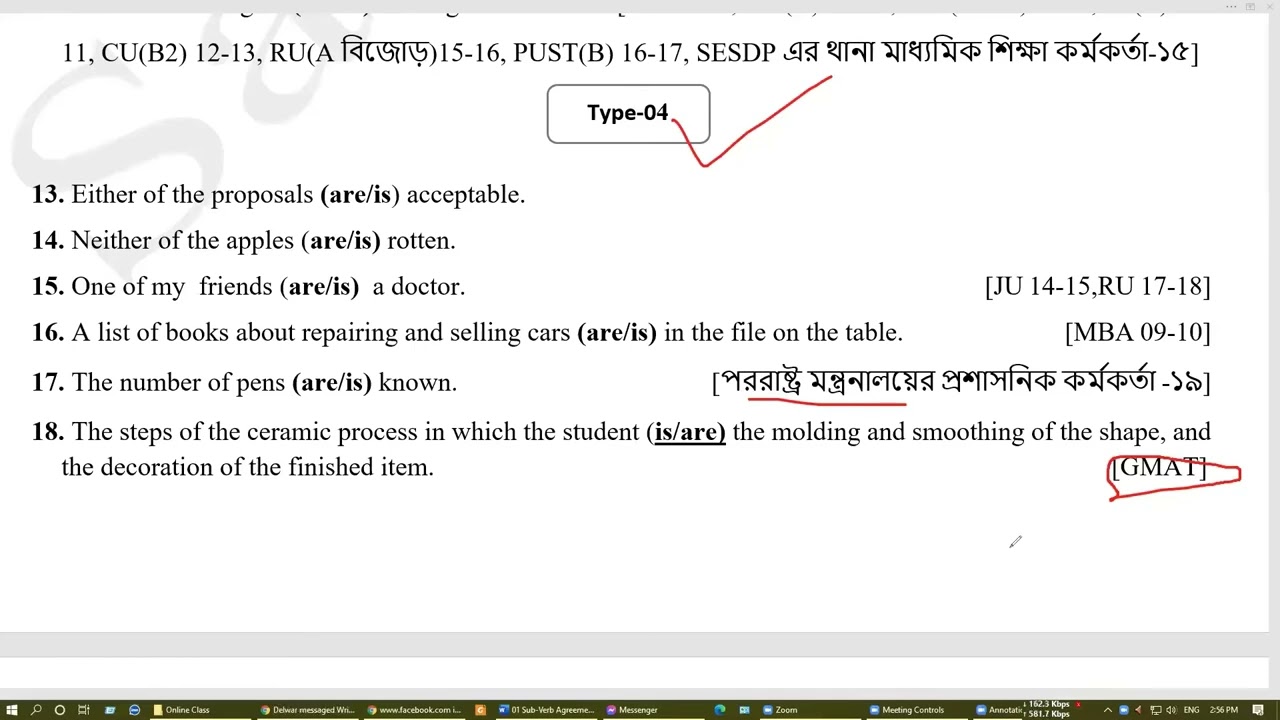
Task: Open Task View on taskbar
Action: (x=84, y=710)
